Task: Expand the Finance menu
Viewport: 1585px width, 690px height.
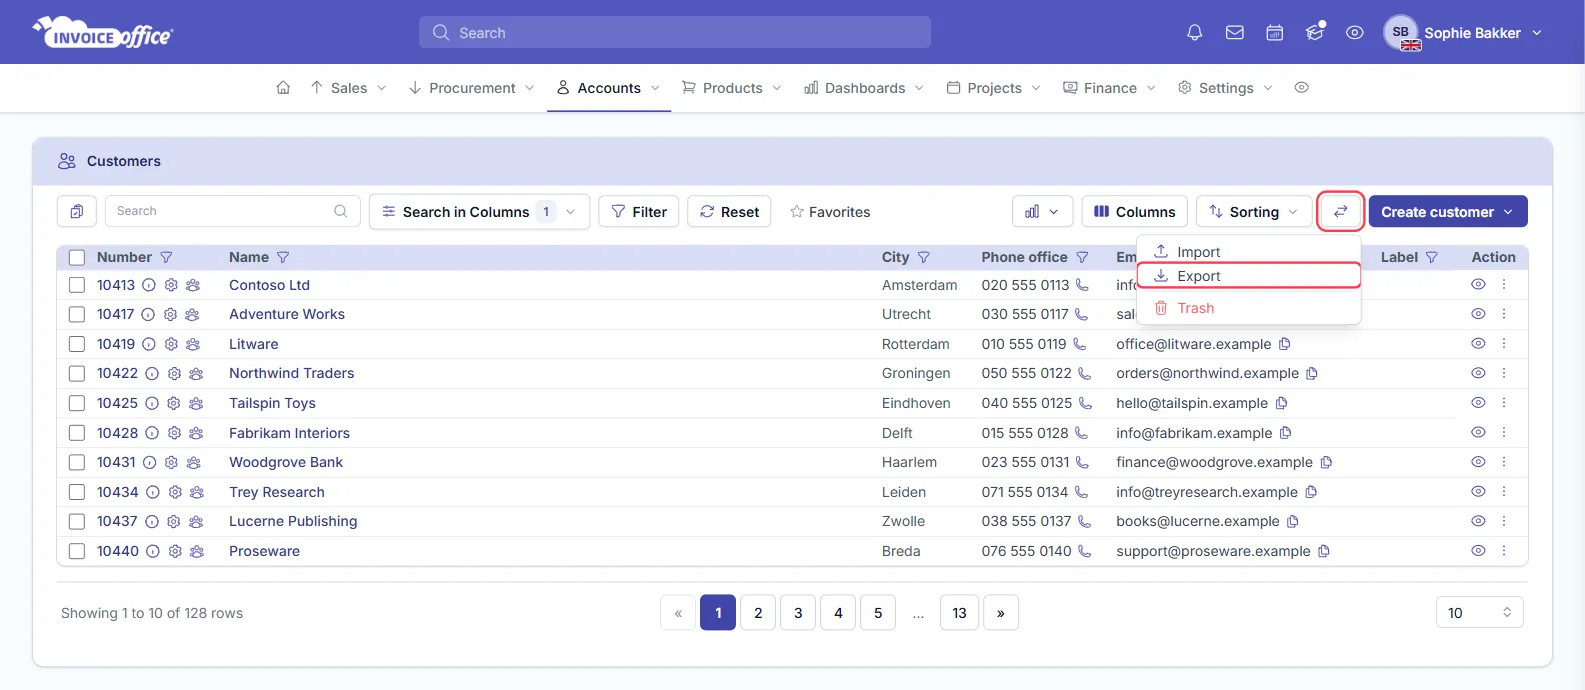Action: pos(1109,88)
